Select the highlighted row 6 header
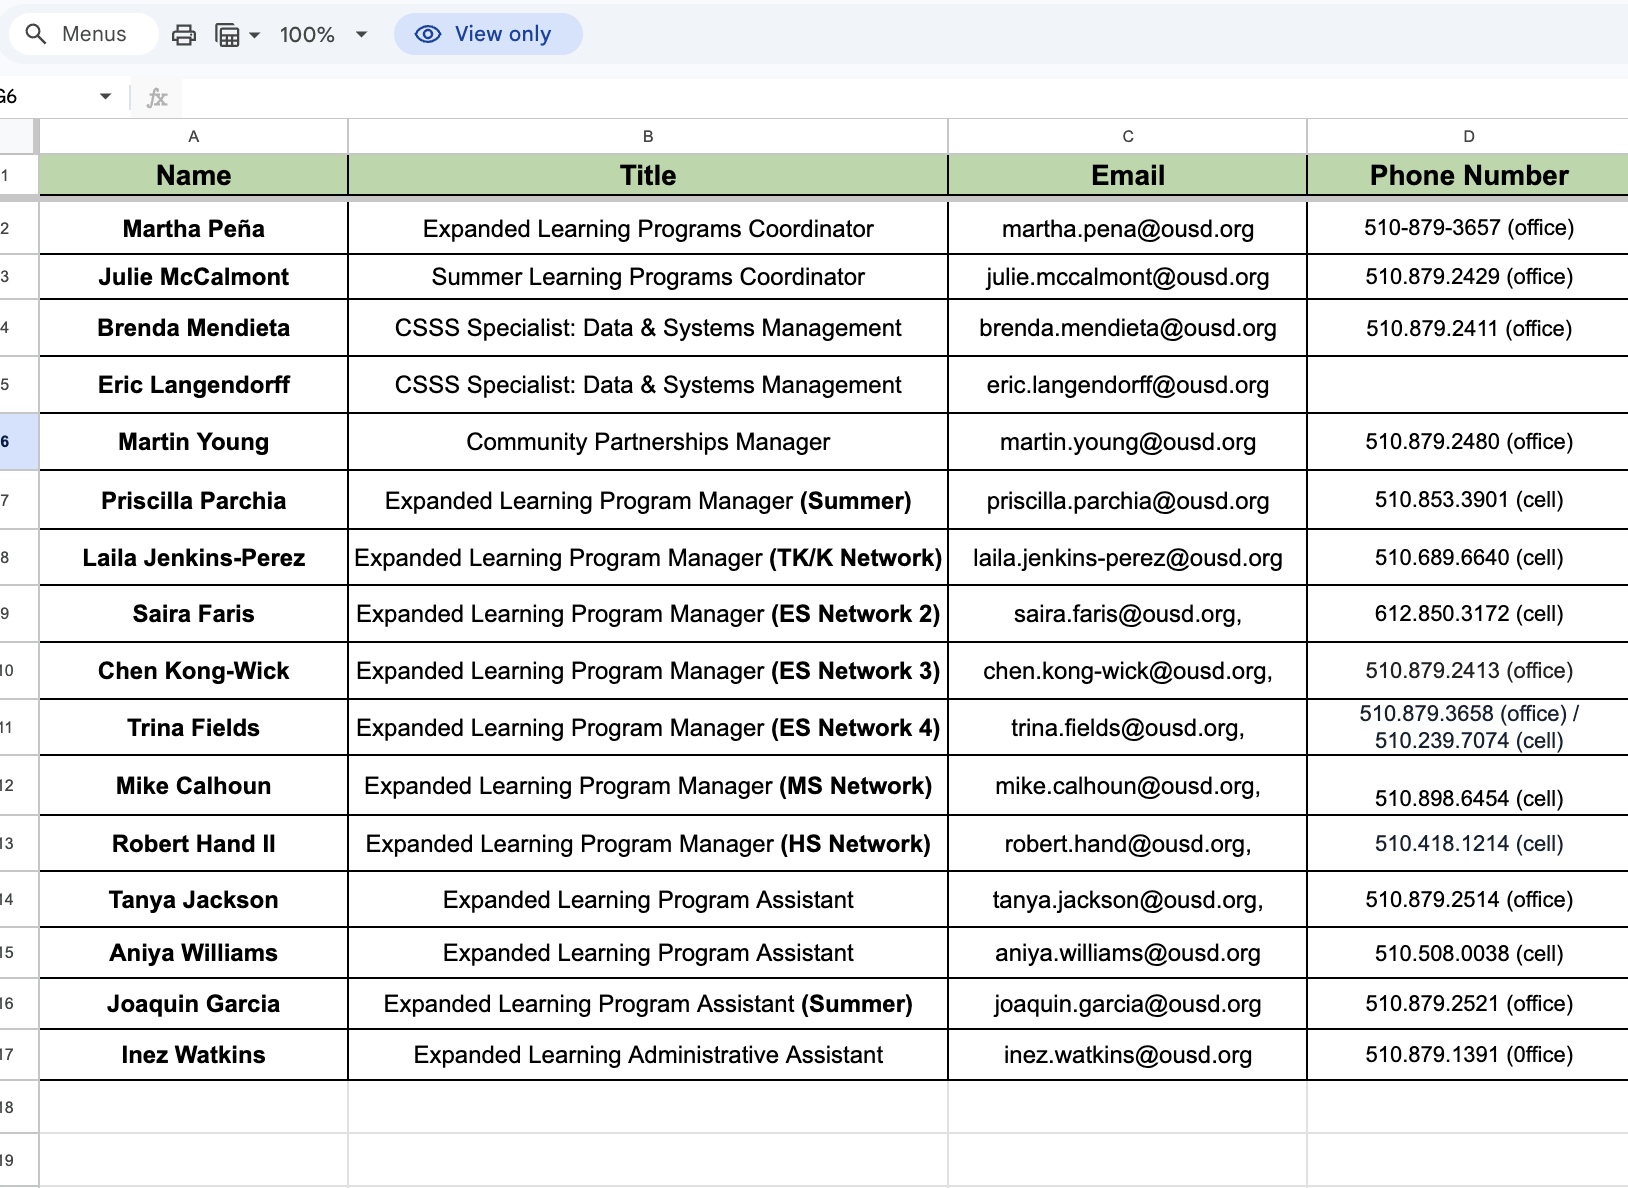1628x1188 pixels. (x=18, y=442)
